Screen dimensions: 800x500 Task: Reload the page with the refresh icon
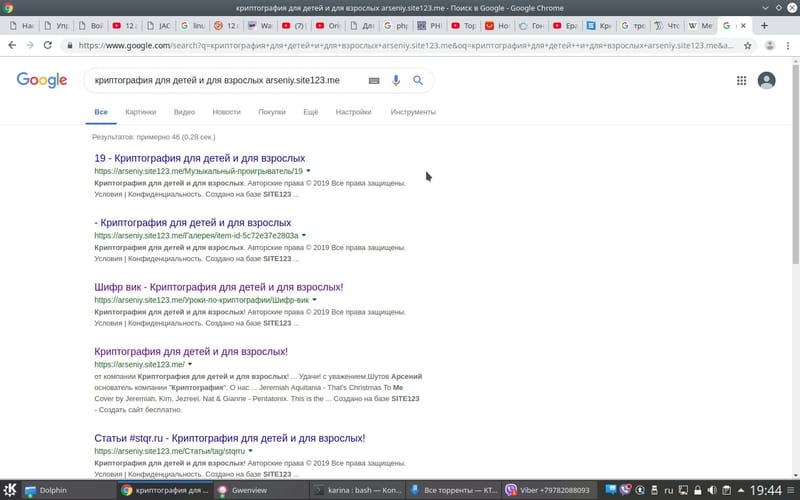47,45
